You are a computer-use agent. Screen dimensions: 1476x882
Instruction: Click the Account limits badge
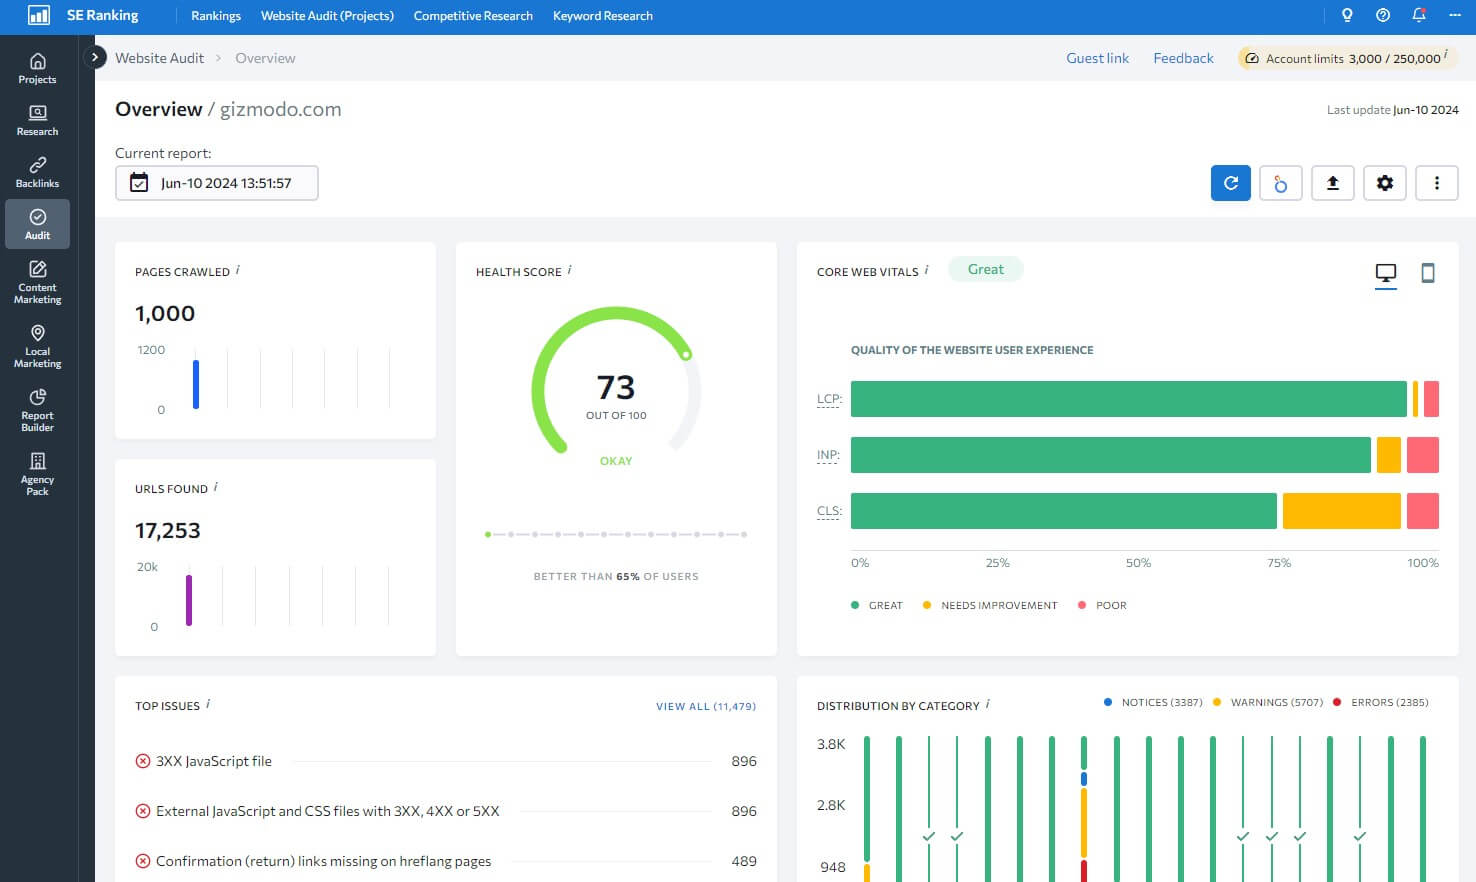(1347, 58)
